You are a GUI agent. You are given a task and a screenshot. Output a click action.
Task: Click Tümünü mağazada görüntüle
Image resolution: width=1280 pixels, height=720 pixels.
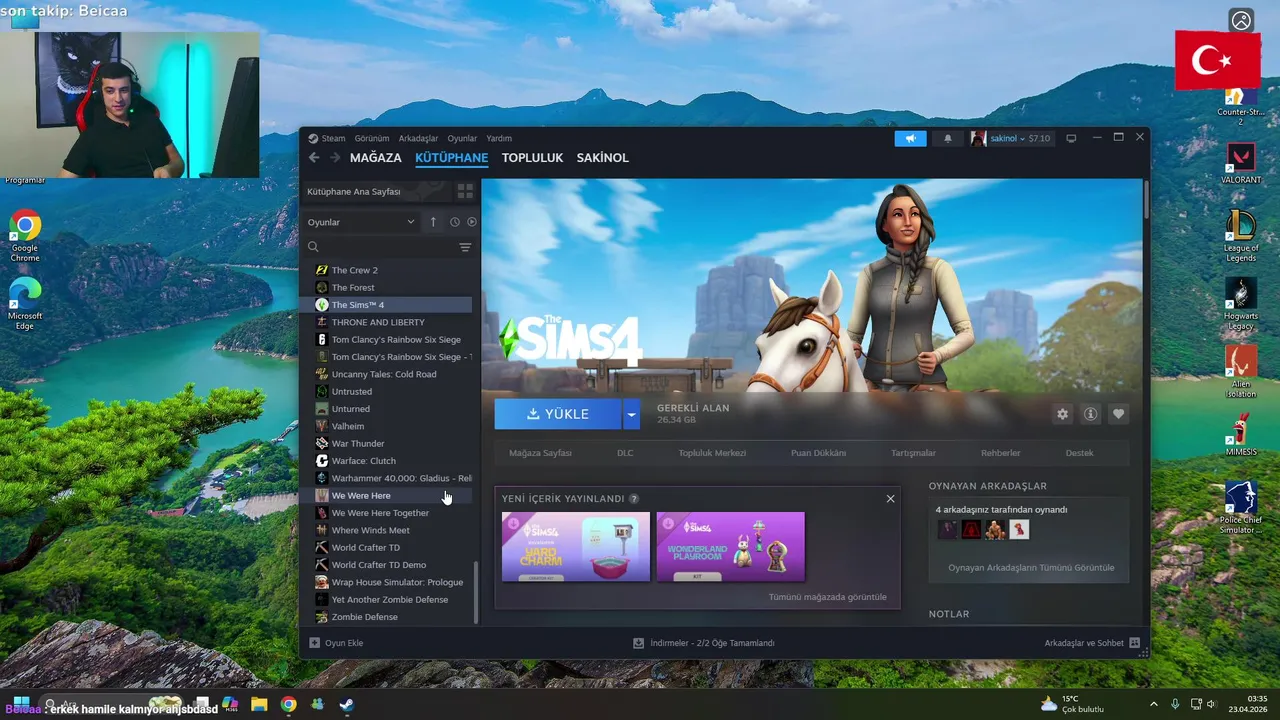pos(827,597)
